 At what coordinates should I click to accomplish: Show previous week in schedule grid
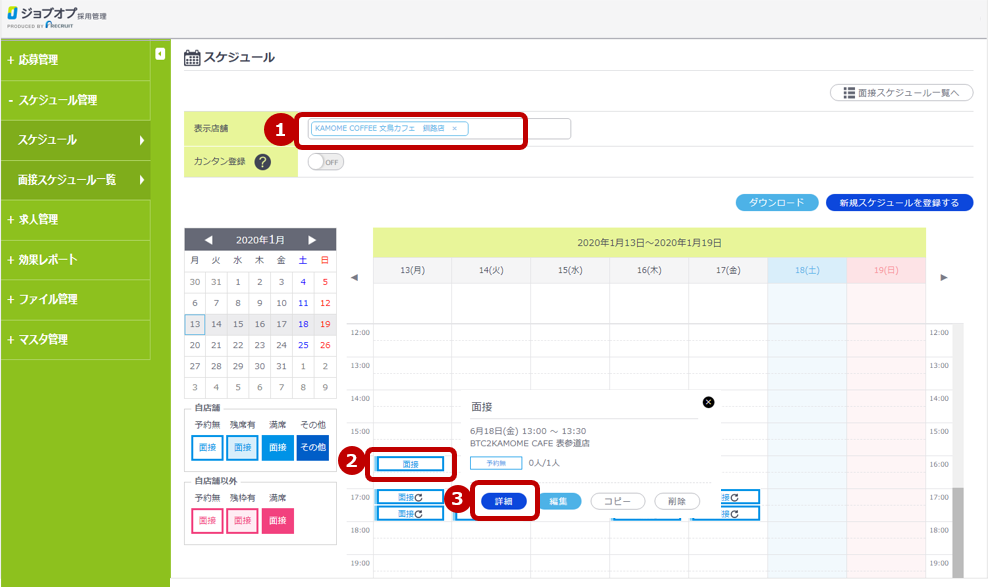point(354,277)
